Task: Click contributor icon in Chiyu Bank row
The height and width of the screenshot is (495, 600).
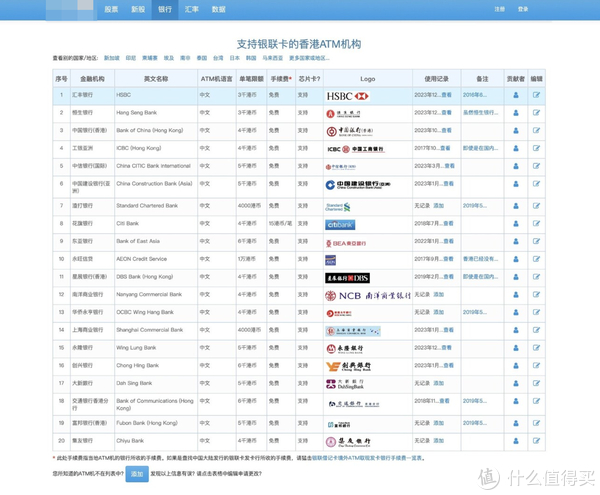Action: [516, 438]
